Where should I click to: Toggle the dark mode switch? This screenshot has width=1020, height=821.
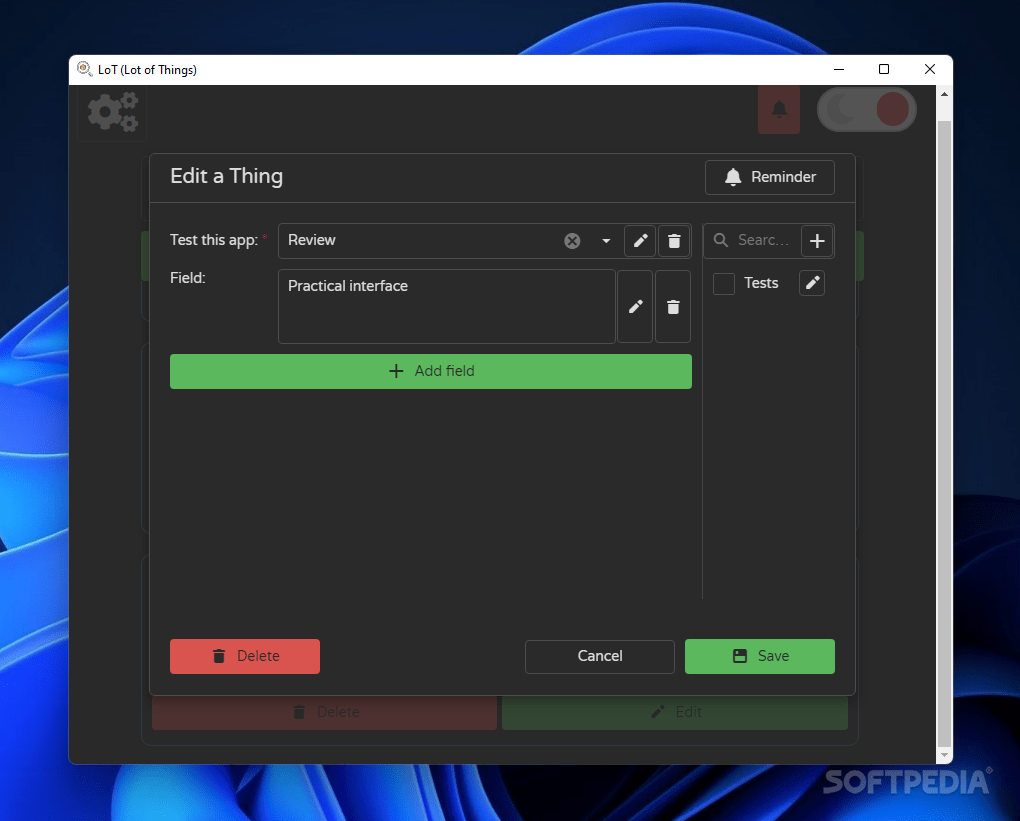[x=866, y=109]
